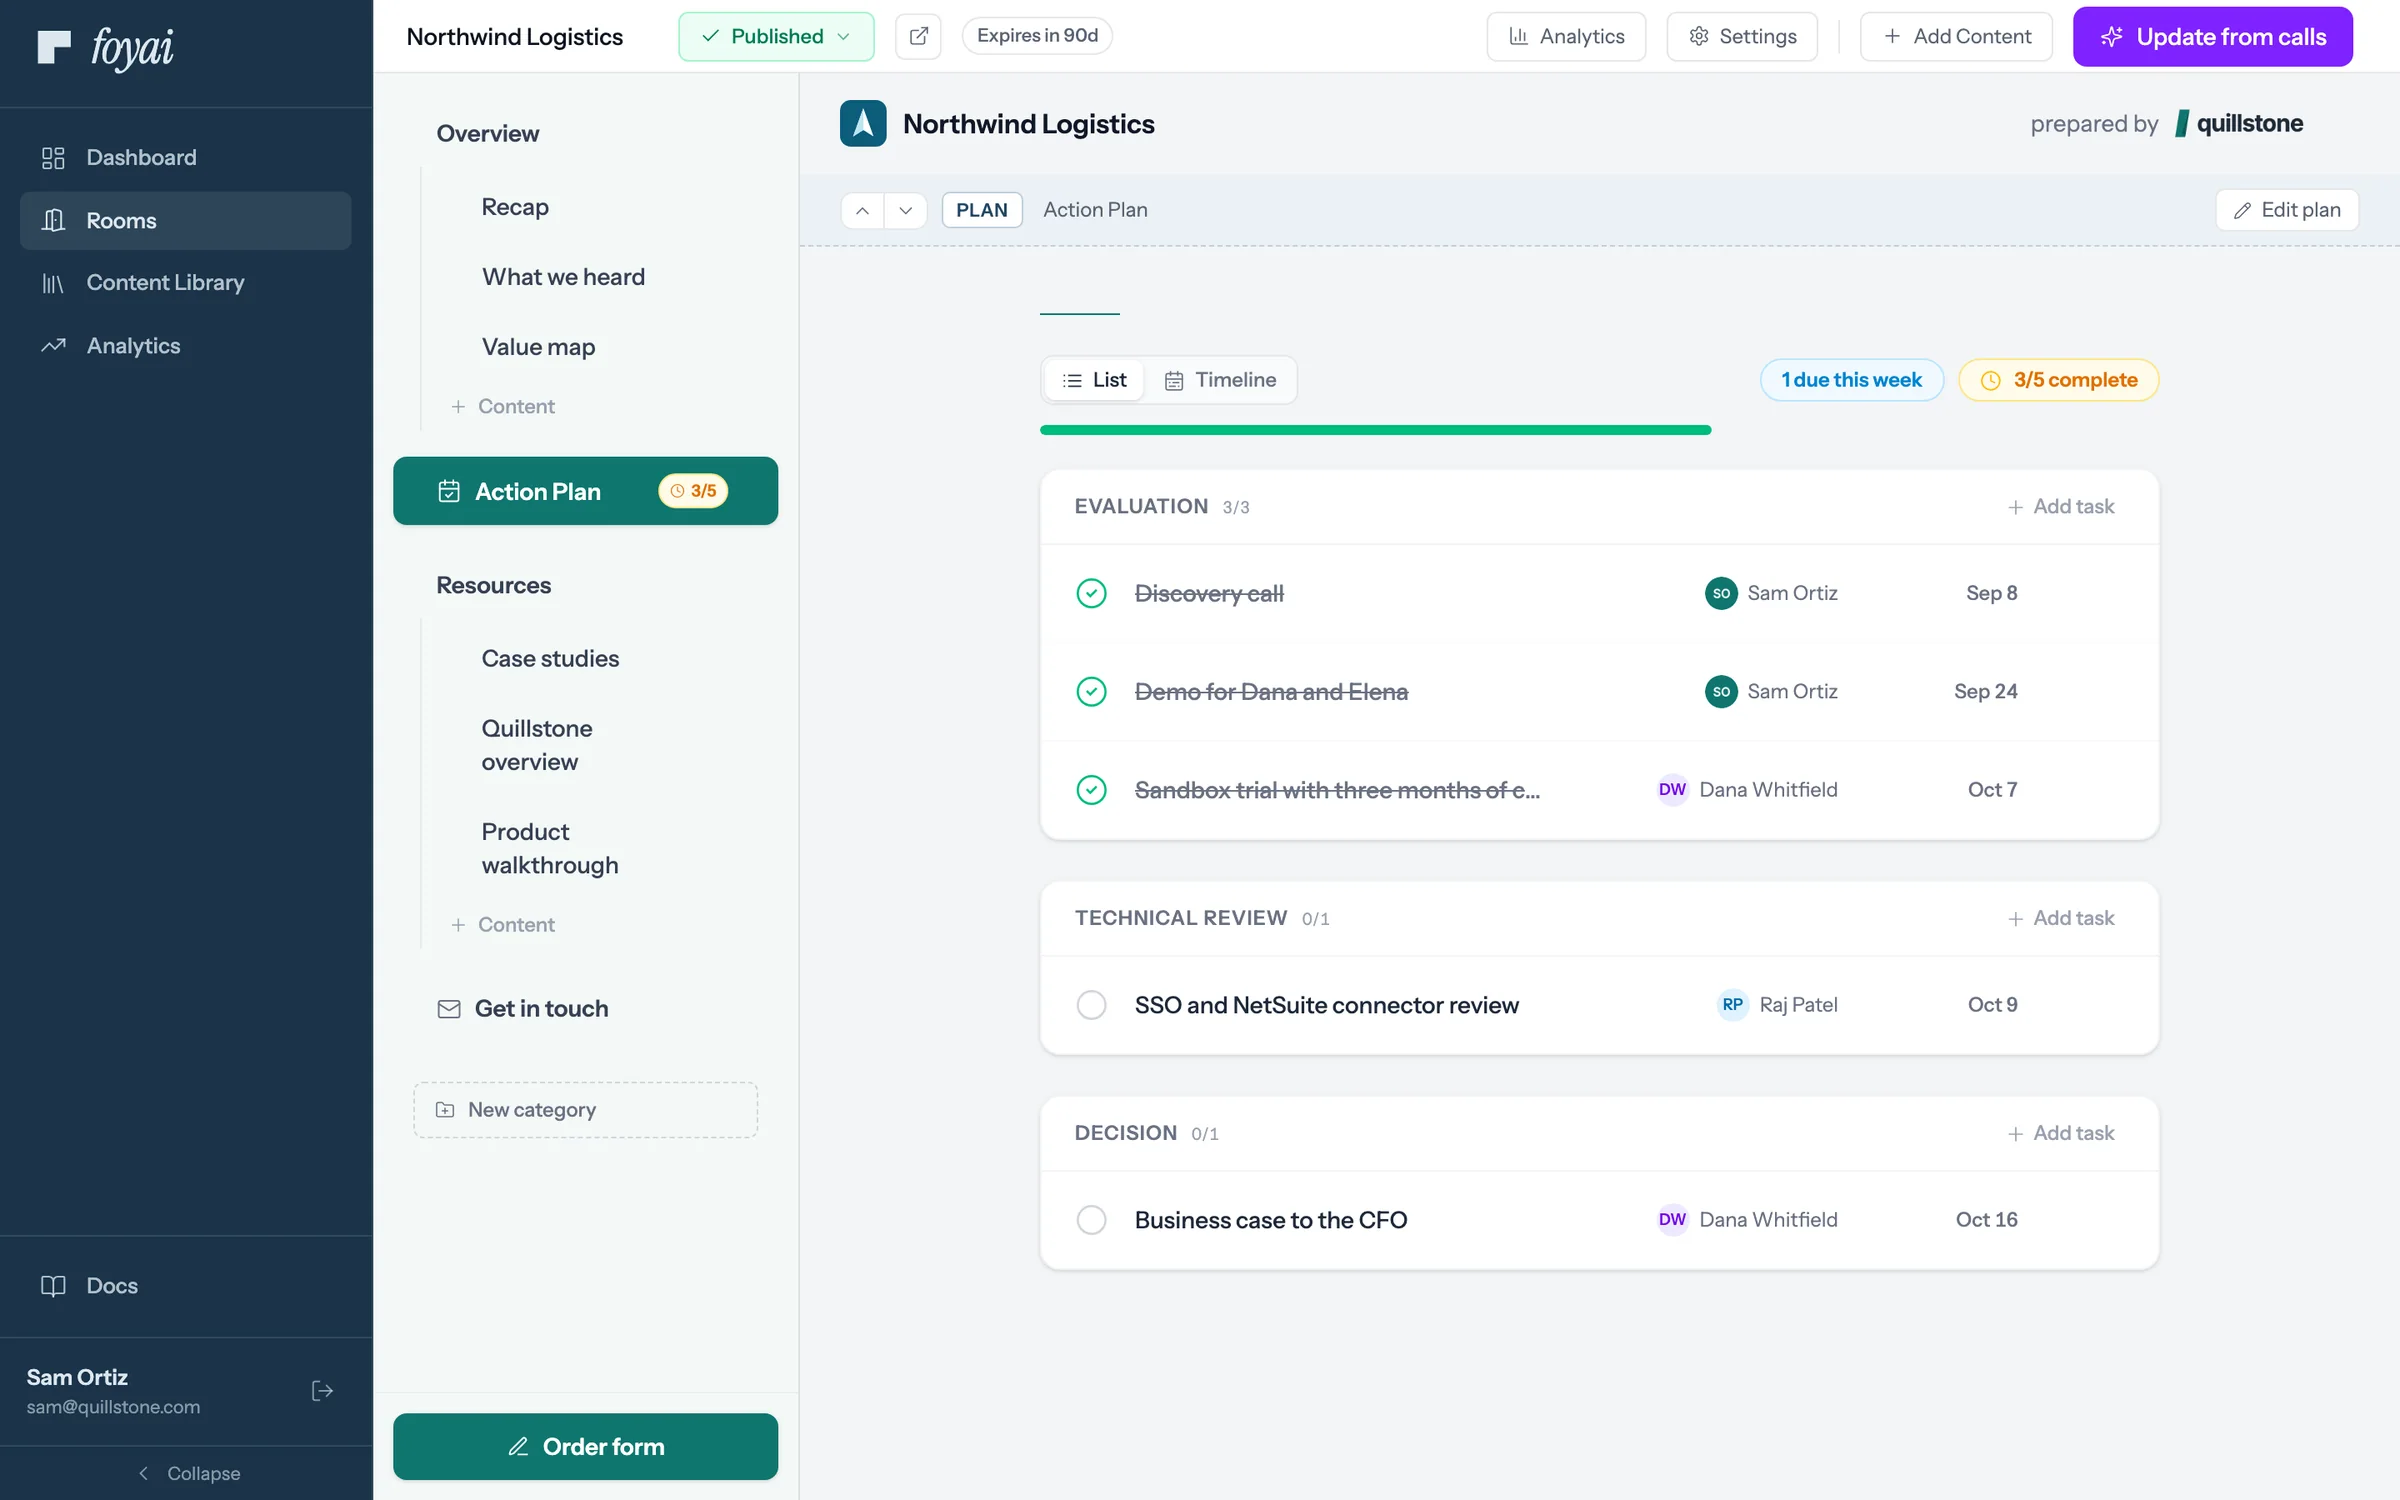Click the sign out icon beside Sam Ortiz
This screenshot has height=1500, width=2400.
[322, 1391]
